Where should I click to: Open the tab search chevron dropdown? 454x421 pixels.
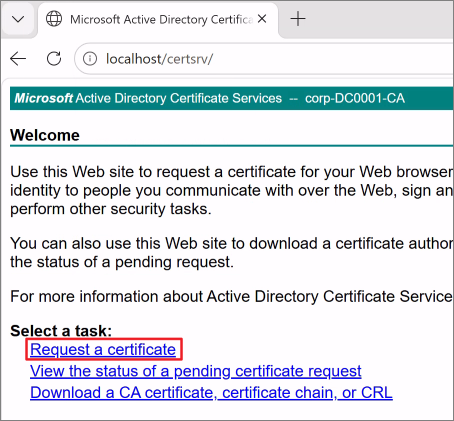coord(18,19)
